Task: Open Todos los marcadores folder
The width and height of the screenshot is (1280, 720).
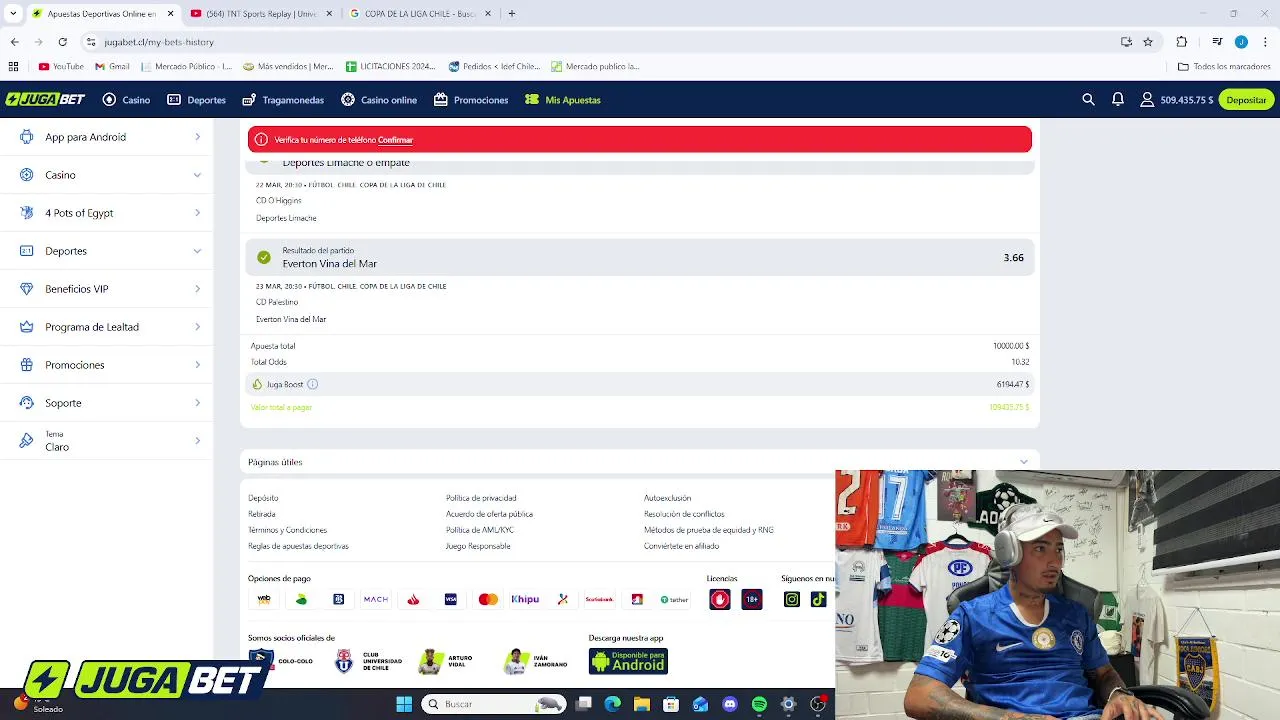Action: (1224, 67)
